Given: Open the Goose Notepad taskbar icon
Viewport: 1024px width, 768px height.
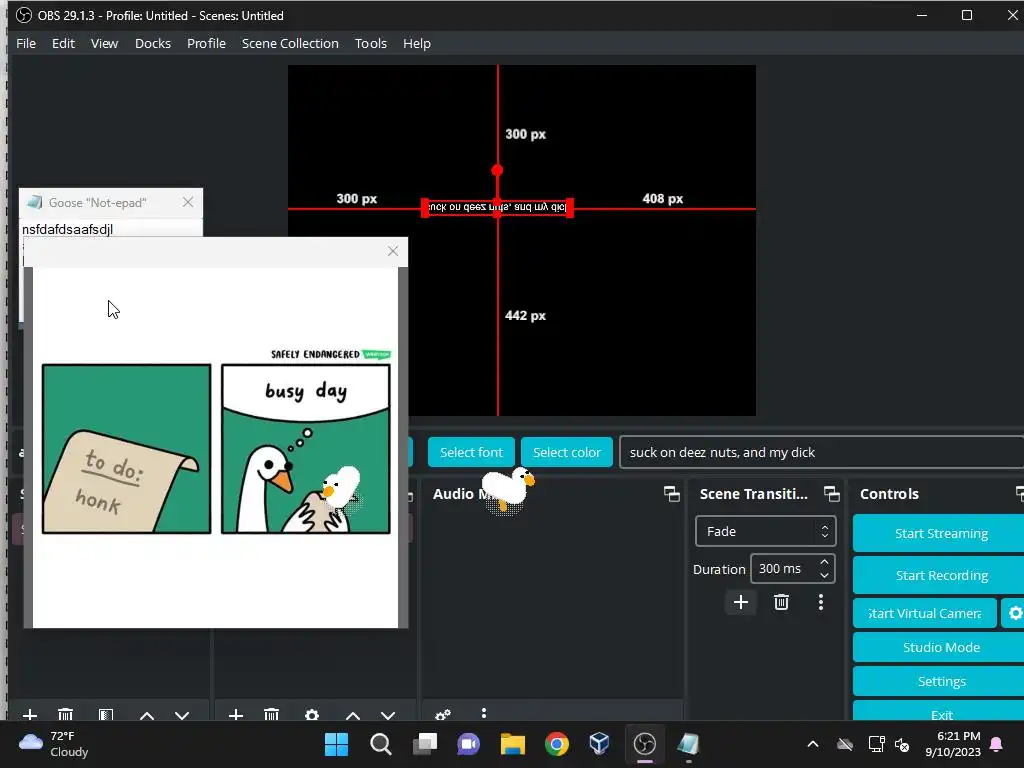Looking at the screenshot, I should pyautogui.click(x=688, y=744).
